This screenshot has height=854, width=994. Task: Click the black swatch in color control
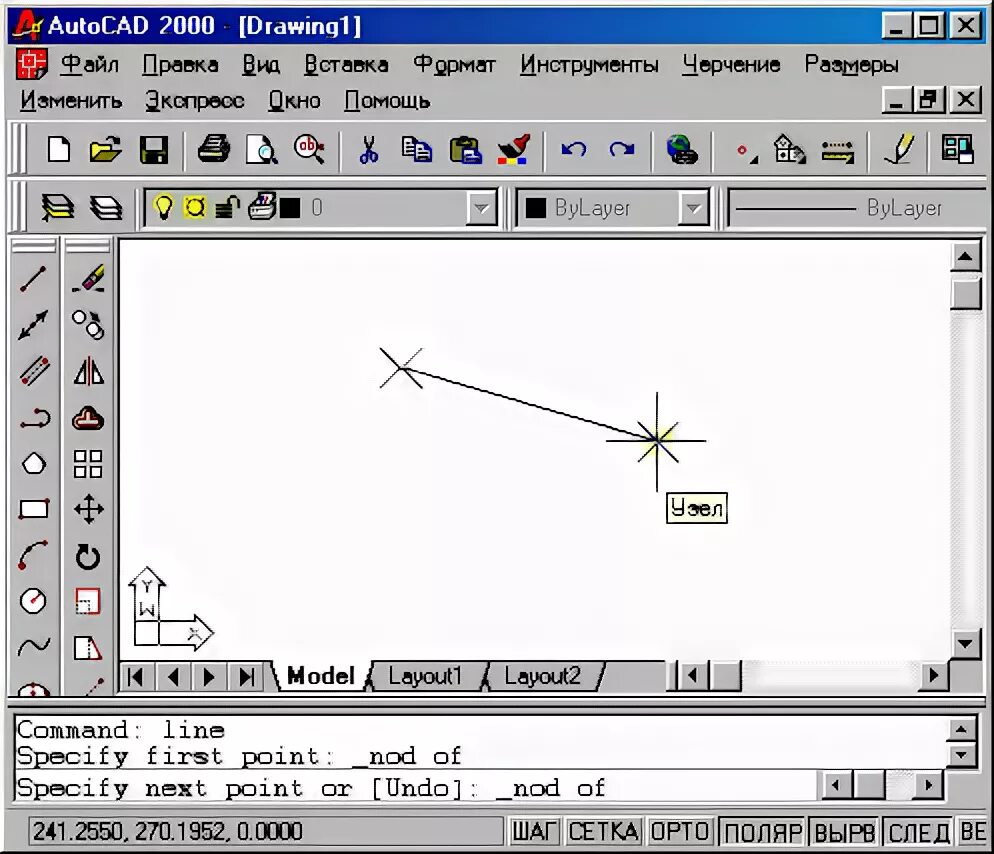(536, 208)
